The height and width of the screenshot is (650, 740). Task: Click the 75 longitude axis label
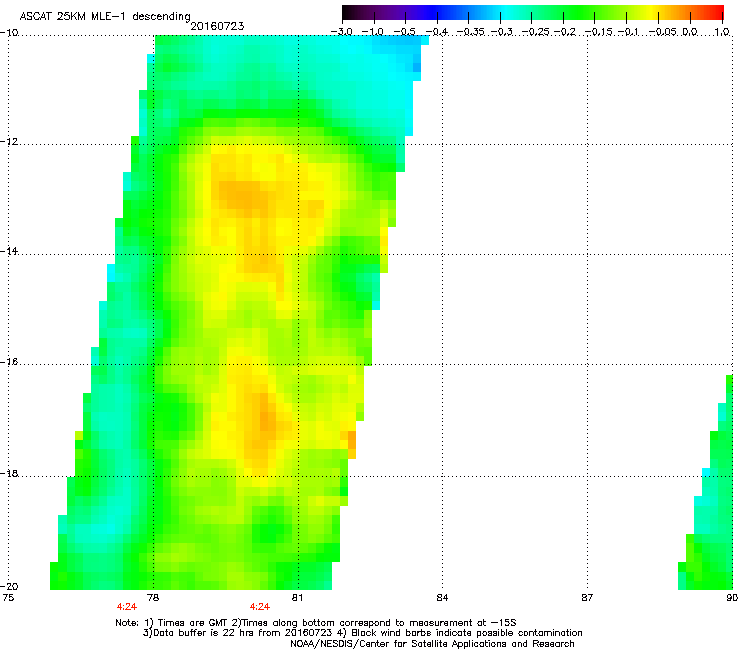click(8, 598)
